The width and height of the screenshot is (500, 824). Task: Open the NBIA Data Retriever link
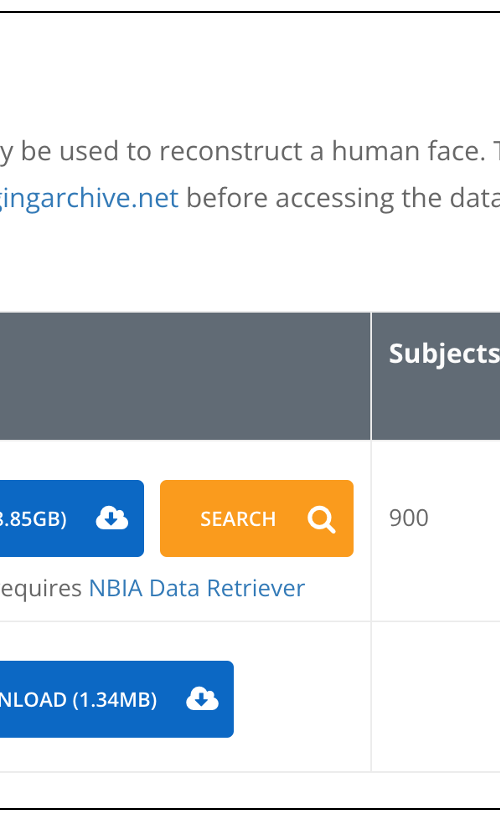click(x=197, y=588)
